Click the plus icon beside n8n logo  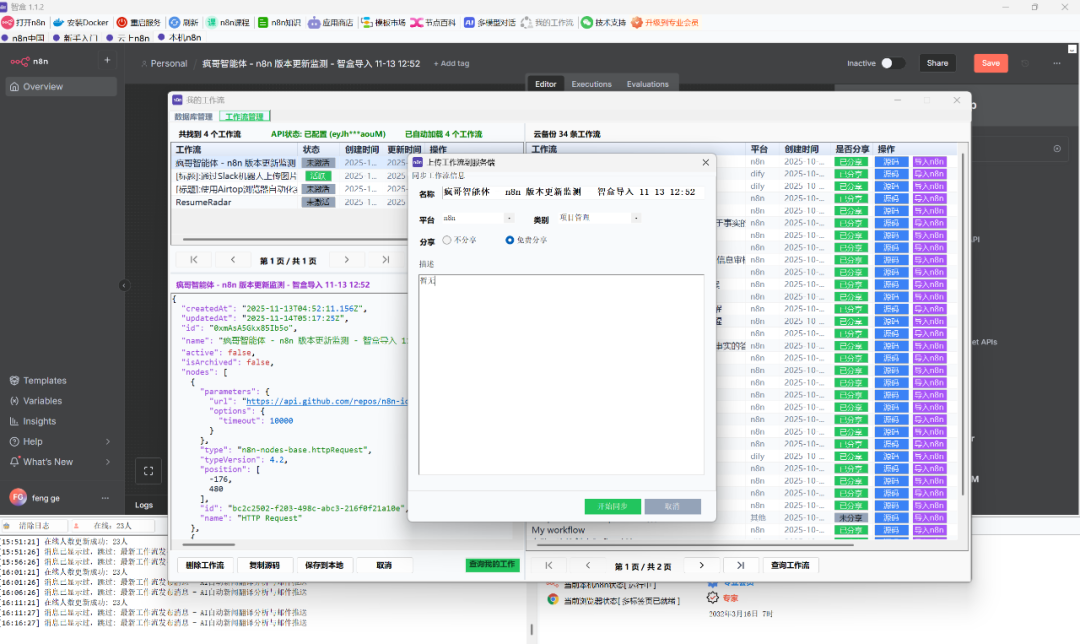click(x=107, y=61)
